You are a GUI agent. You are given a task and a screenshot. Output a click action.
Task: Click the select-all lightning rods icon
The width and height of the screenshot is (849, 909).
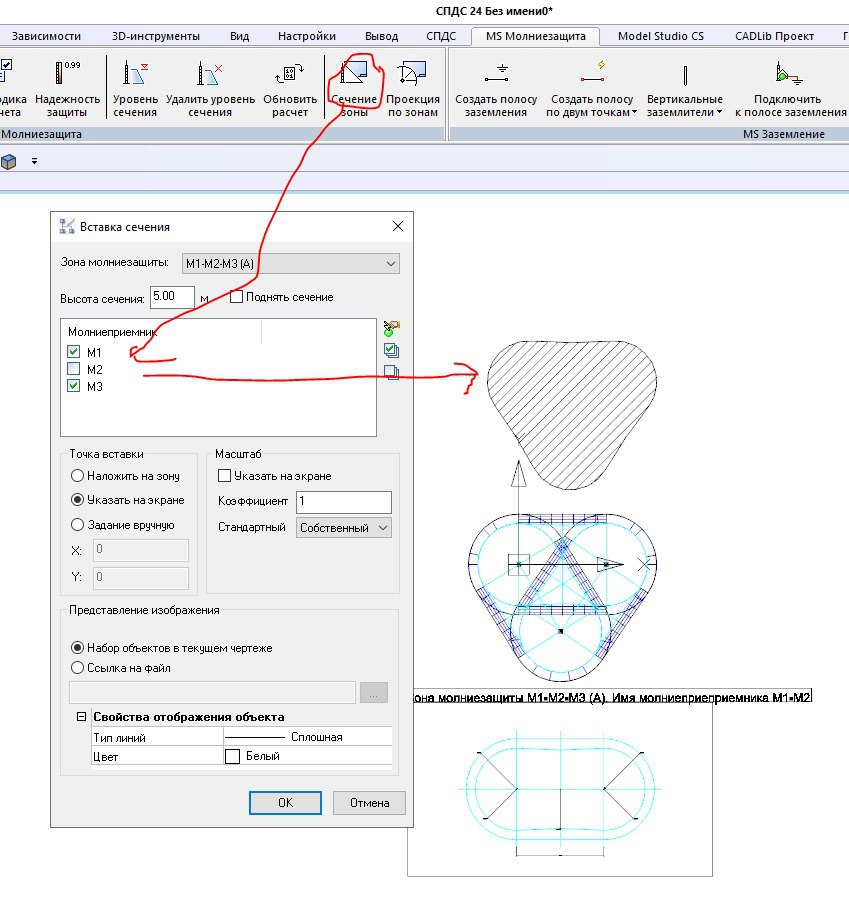point(391,350)
